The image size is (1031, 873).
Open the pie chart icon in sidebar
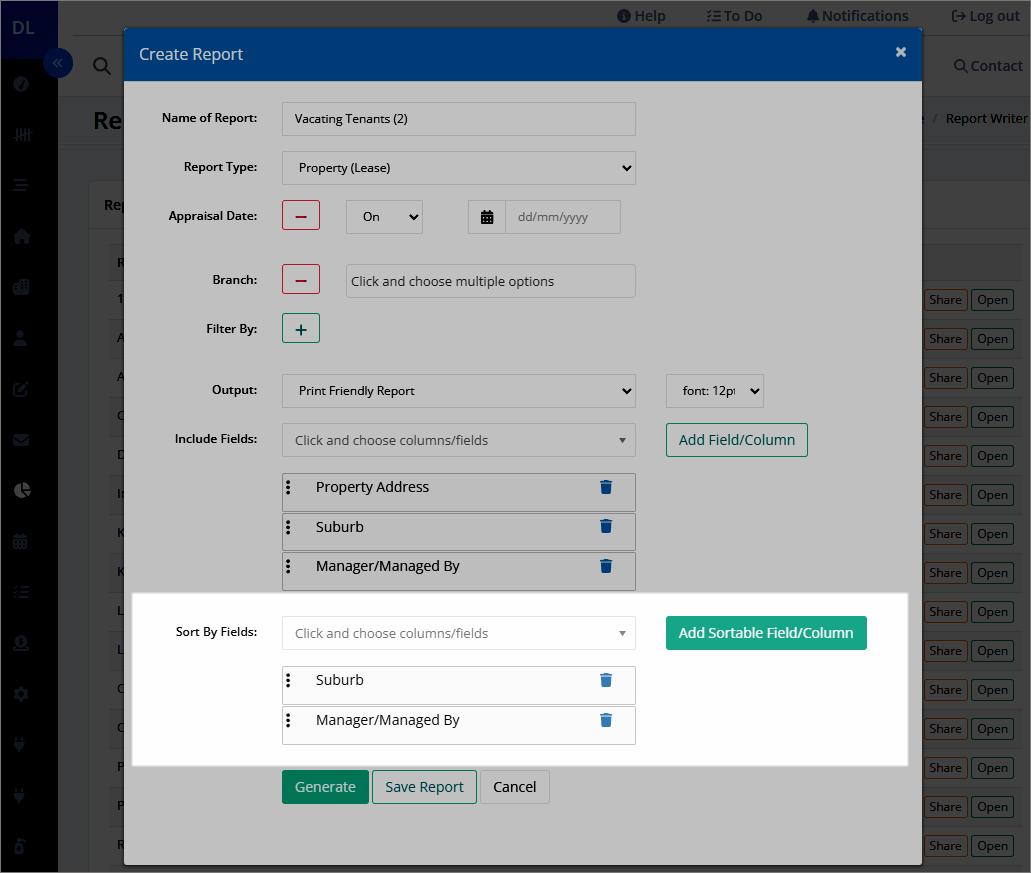tap(22, 490)
